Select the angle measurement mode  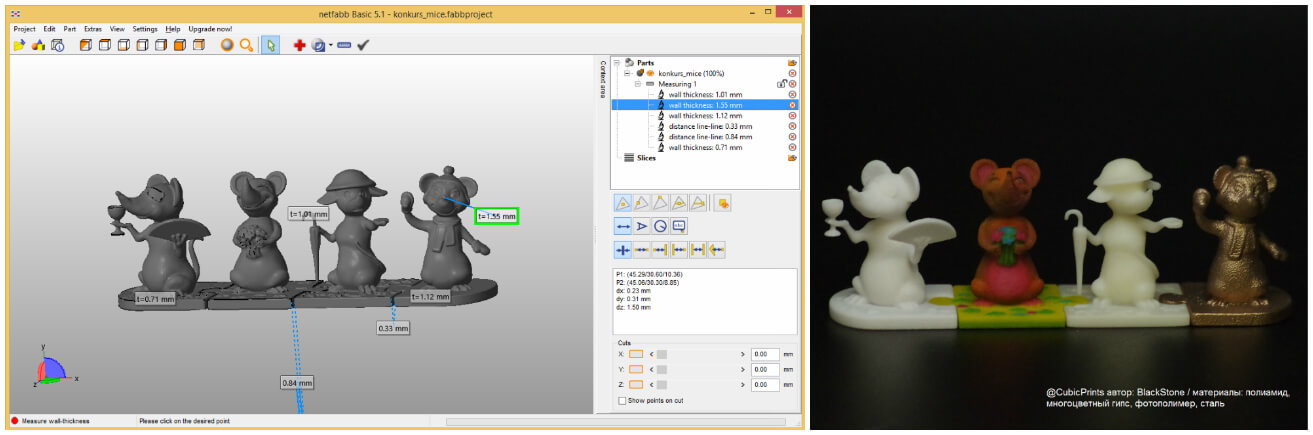641,226
